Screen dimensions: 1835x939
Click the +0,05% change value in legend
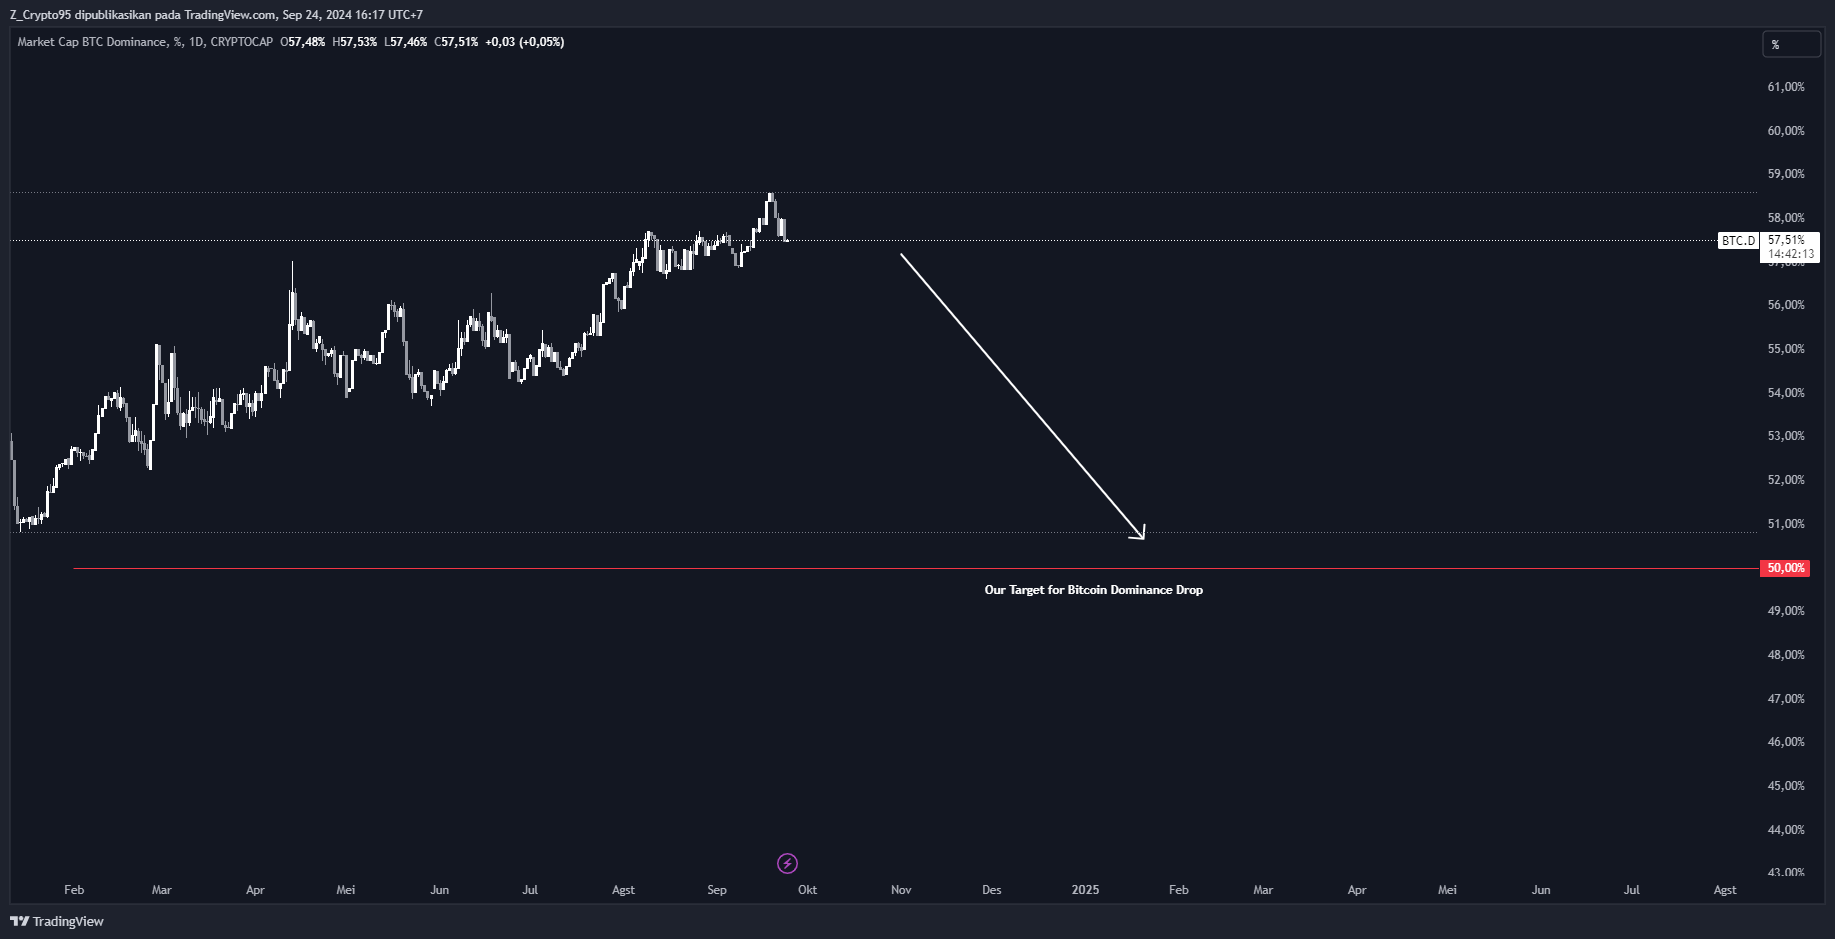(539, 42)
